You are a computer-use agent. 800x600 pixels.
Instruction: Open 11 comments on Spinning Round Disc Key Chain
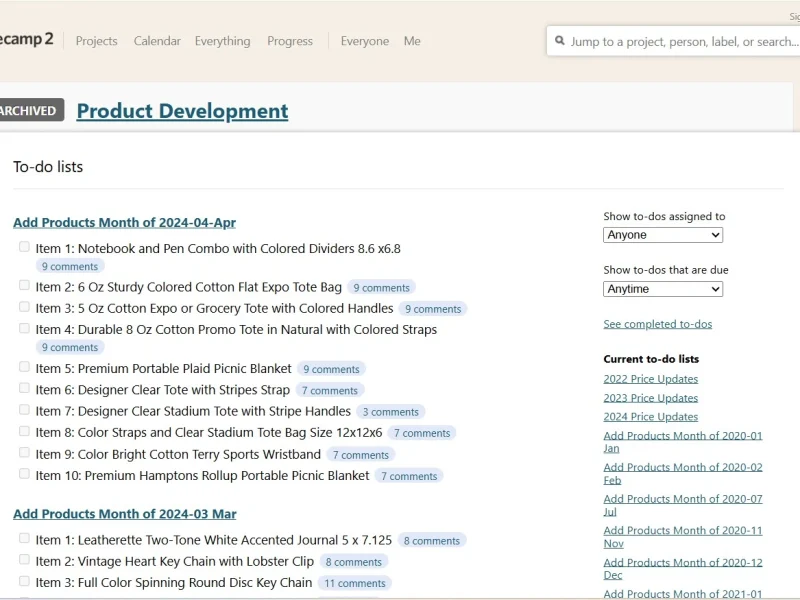coord(355,584)
